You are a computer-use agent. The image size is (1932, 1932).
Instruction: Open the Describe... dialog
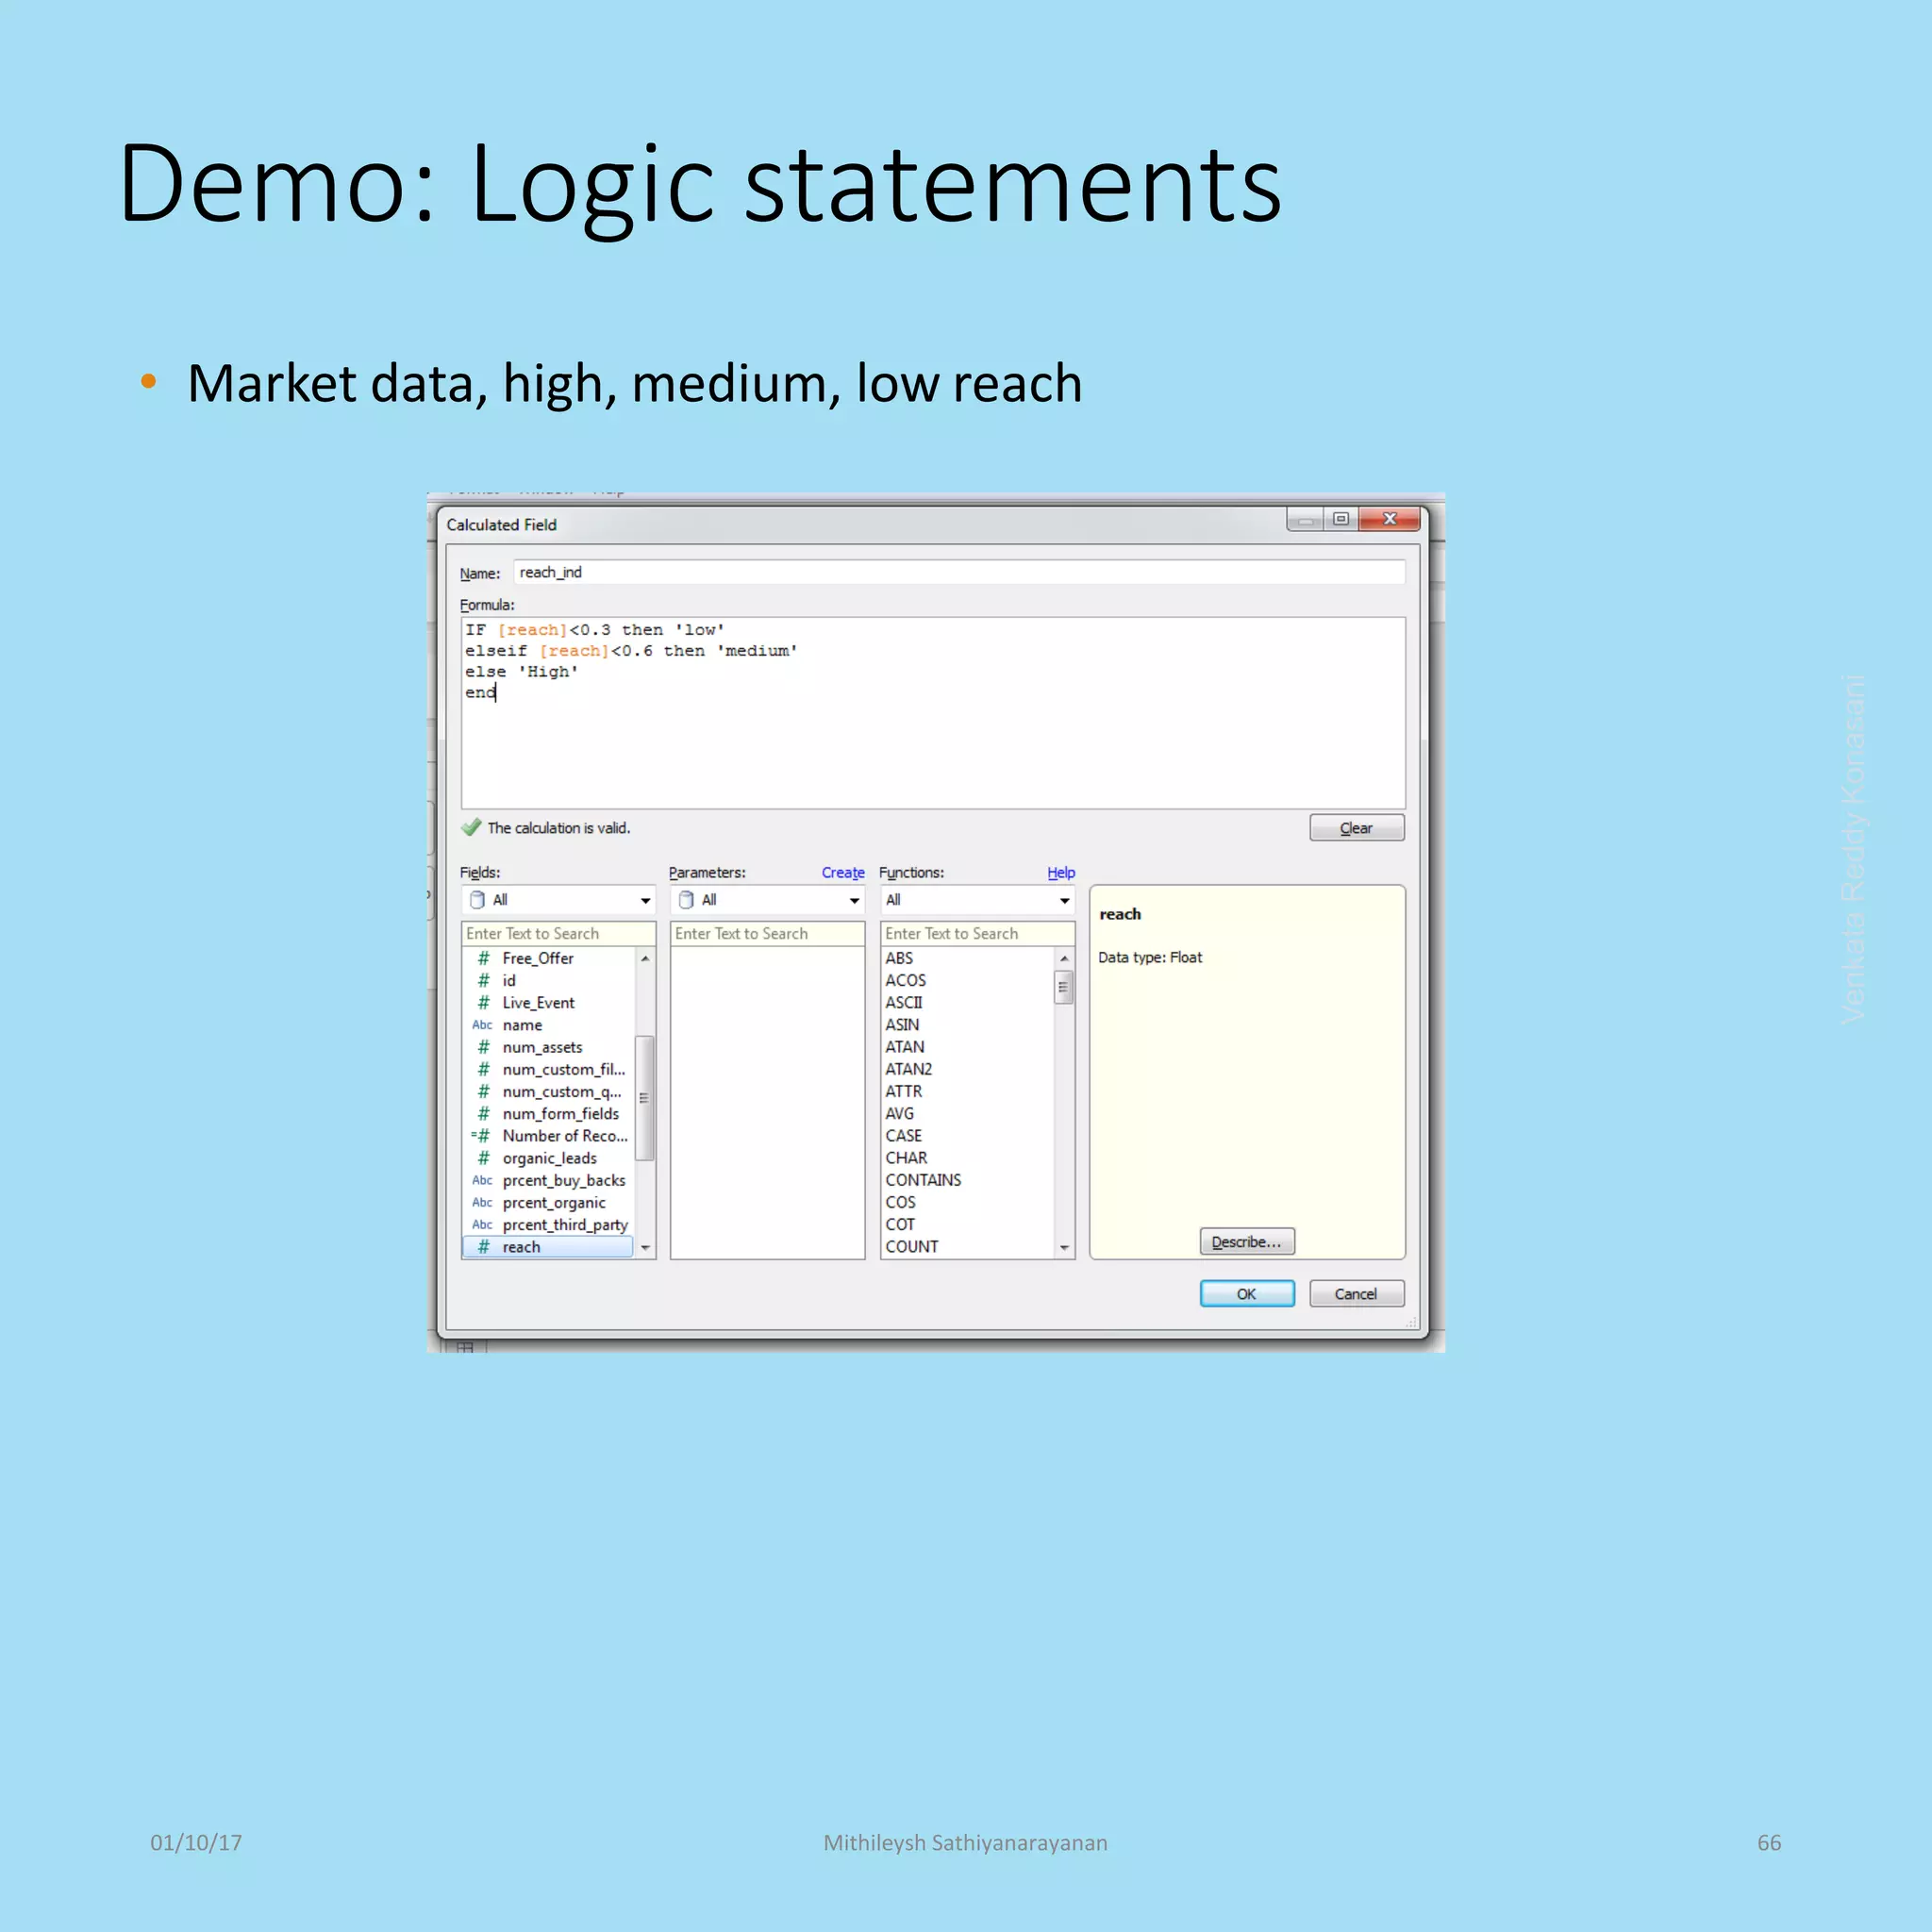1246,1241
